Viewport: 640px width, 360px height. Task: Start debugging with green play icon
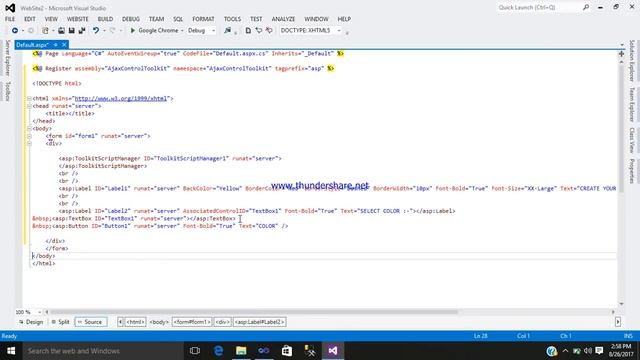[x=132, y=31]
